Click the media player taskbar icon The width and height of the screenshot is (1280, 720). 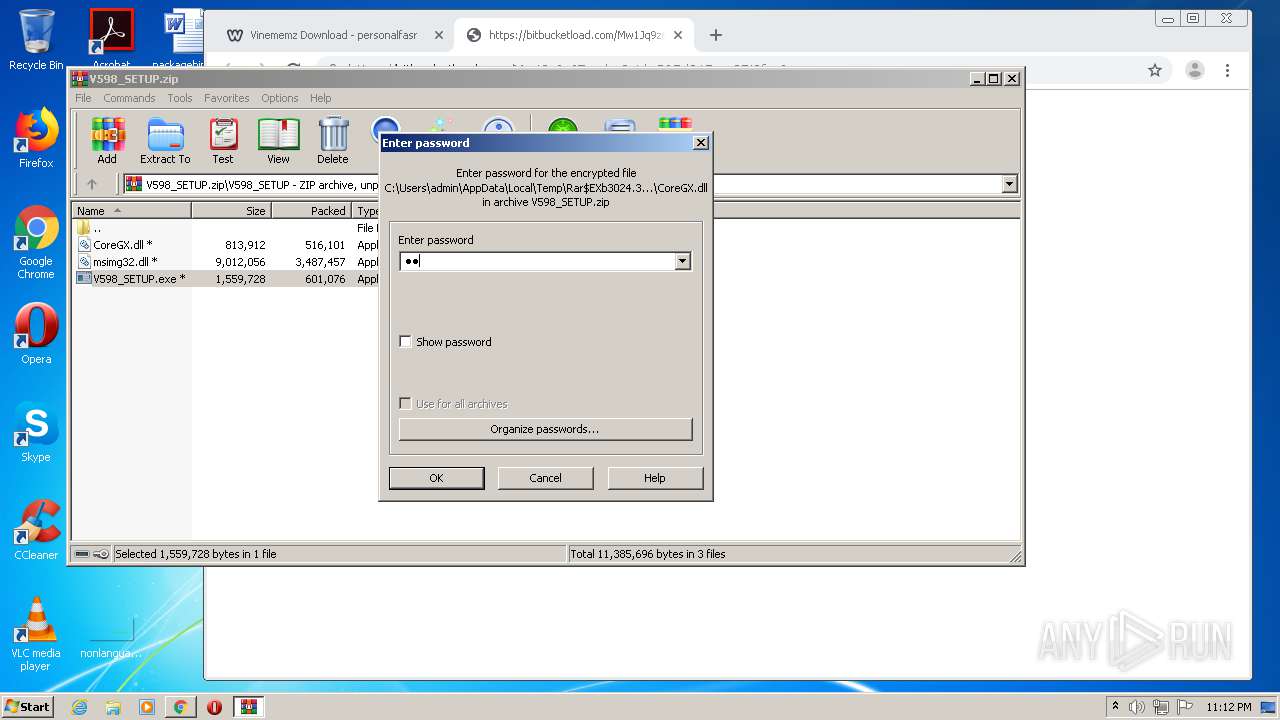pyautogui.click(x=147, y=707)
